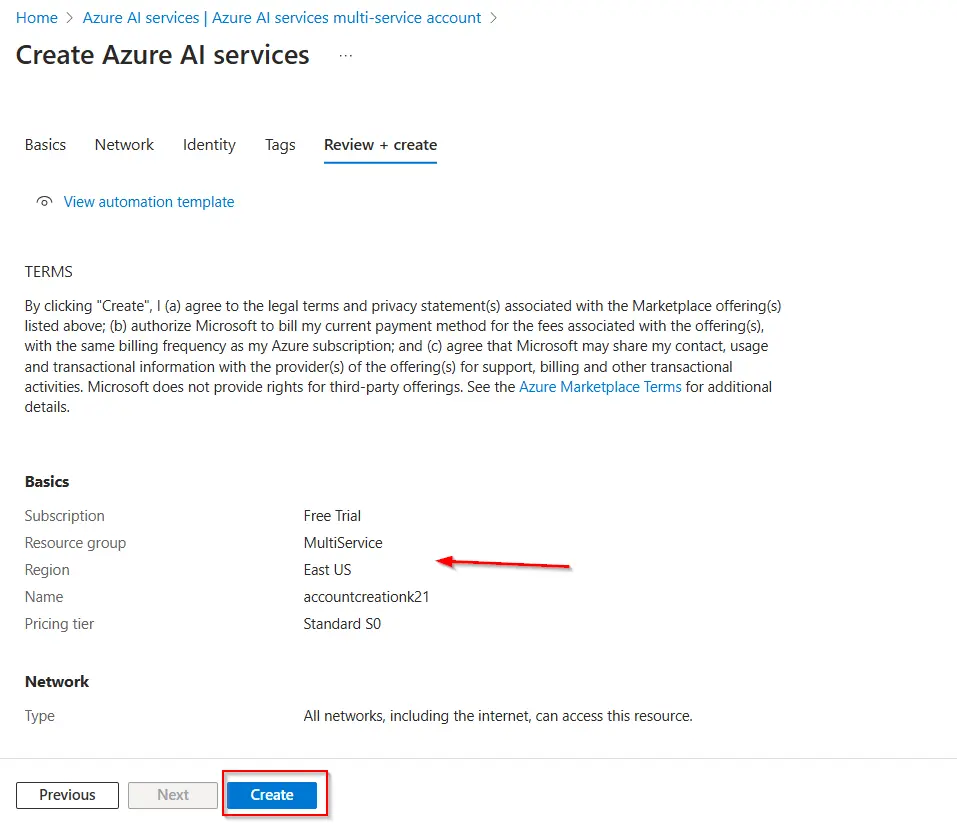Open the ellipsis more options menu
Screen dimensions: 957x827
click(x=346, y=56)
